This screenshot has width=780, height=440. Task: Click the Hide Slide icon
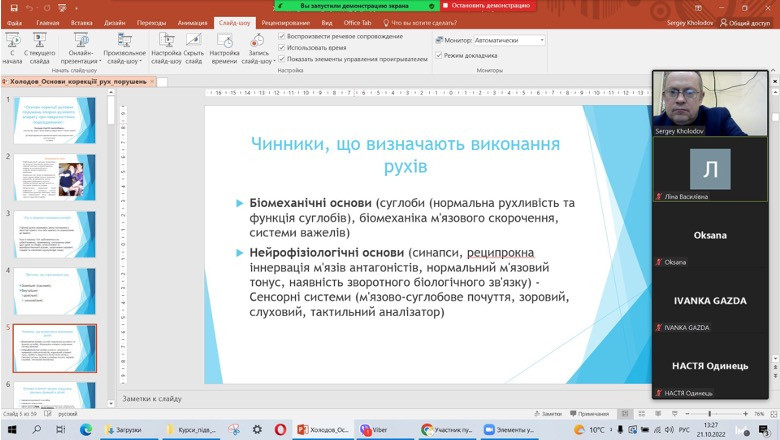coord(194,46)
